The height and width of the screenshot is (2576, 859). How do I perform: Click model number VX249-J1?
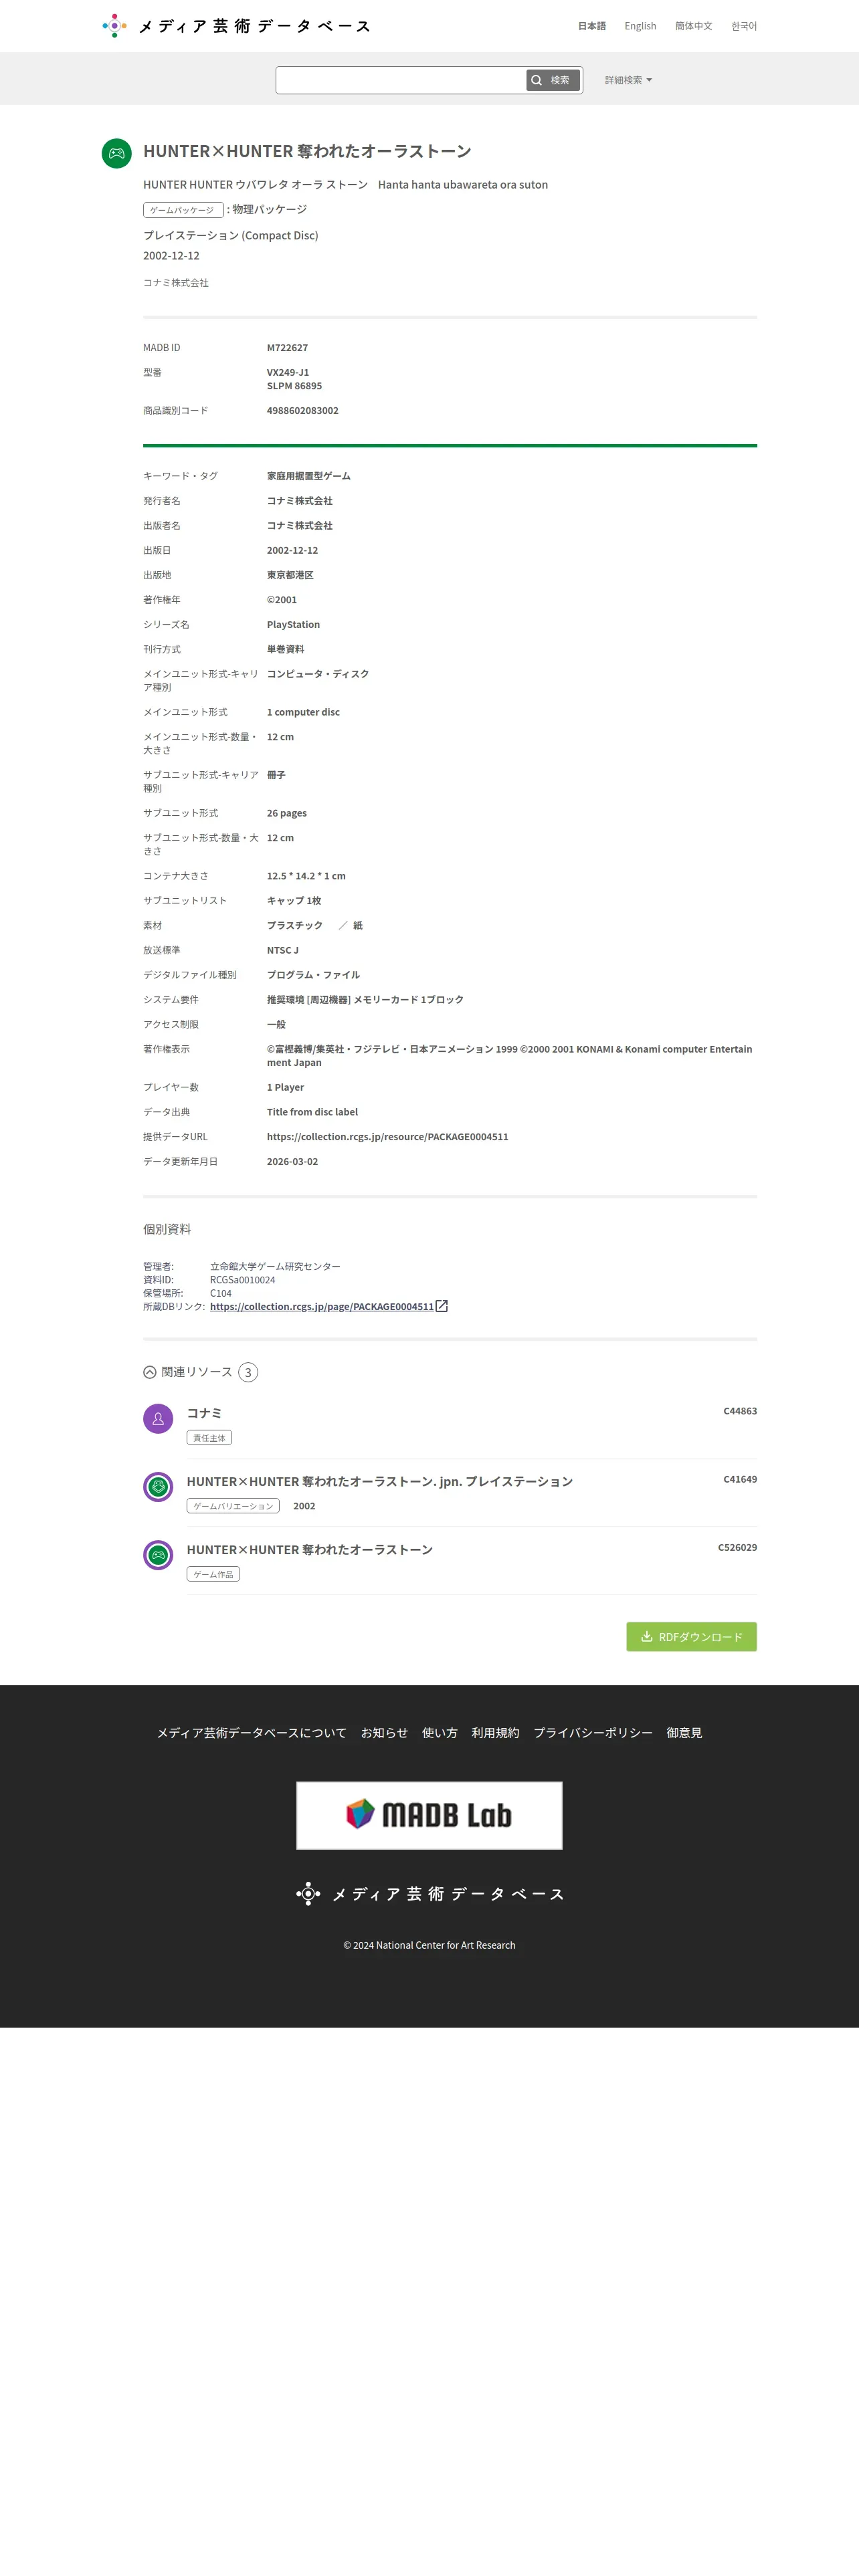tap(288, 372)
